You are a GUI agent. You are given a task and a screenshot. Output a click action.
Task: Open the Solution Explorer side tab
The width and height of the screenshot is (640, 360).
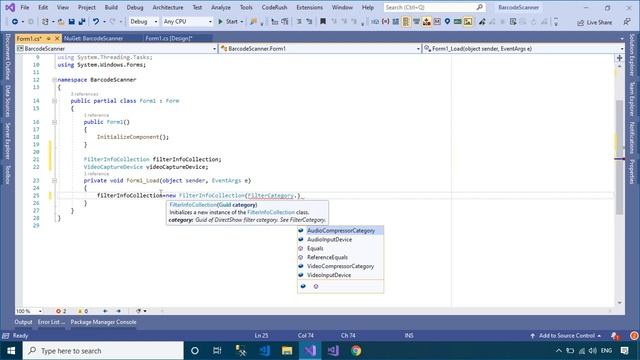[632, 55]
